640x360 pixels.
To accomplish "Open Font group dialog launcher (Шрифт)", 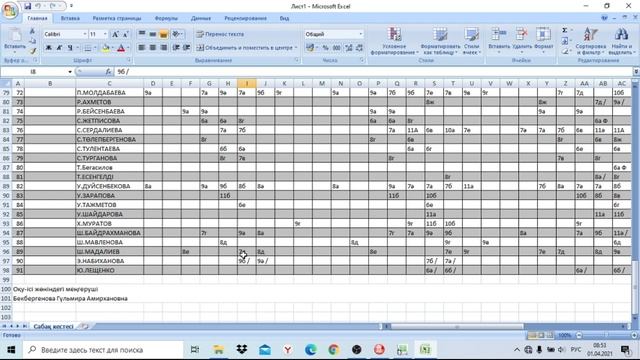I will 129,60.
